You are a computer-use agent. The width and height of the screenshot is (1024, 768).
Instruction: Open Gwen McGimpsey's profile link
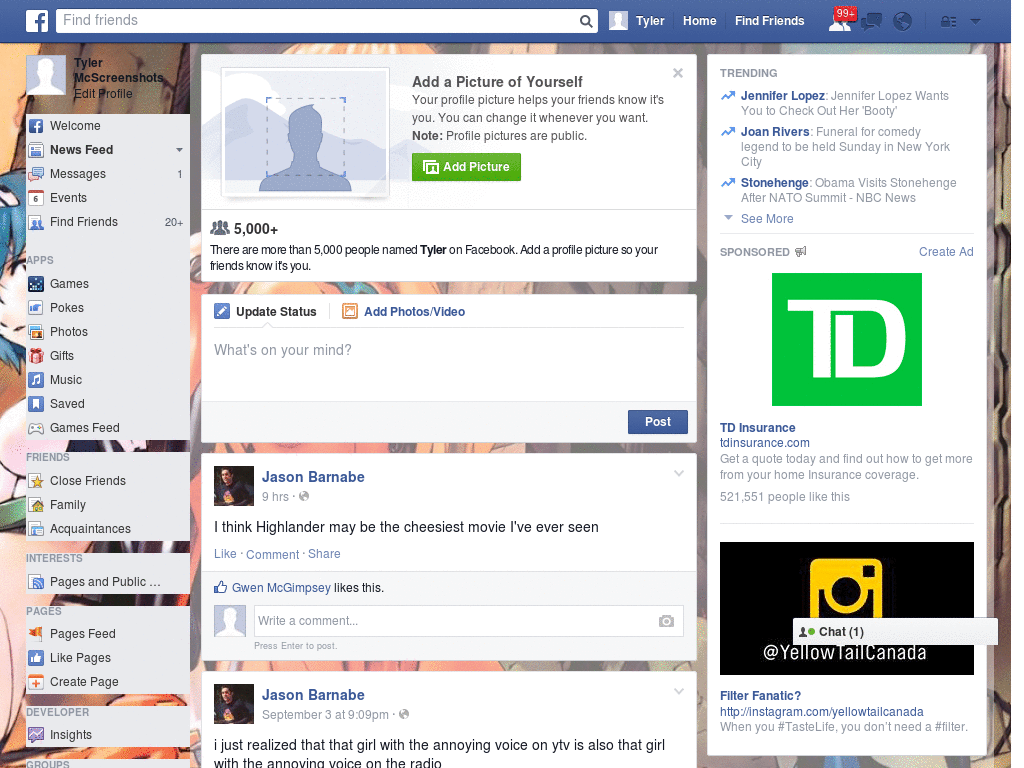[281, 588]
